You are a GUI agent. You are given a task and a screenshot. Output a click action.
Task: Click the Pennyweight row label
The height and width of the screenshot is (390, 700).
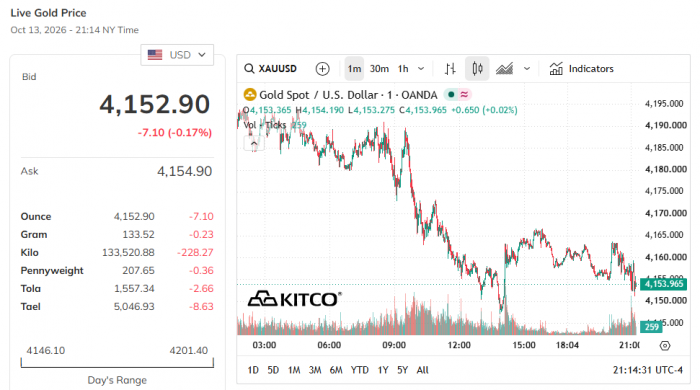tap(52, 271)
